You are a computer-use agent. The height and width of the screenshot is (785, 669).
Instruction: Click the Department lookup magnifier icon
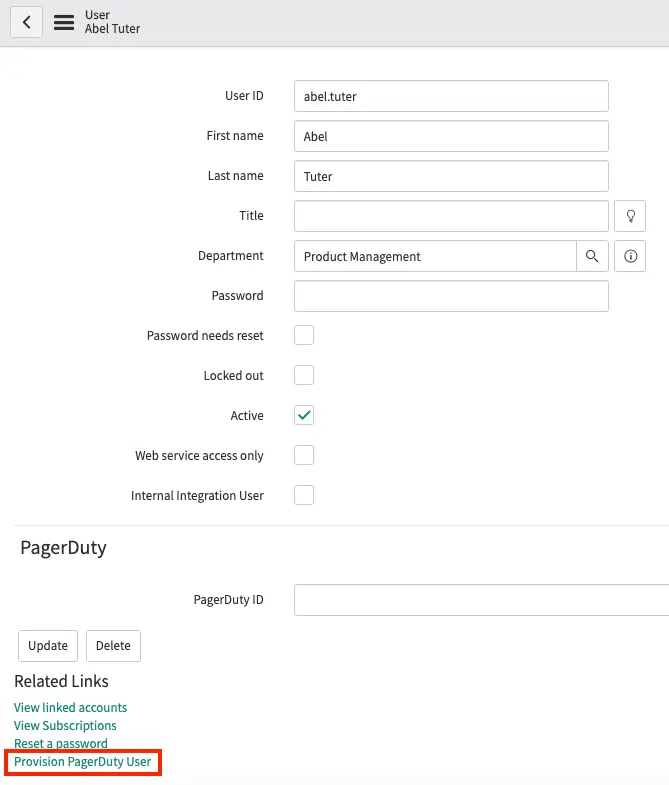592,256
